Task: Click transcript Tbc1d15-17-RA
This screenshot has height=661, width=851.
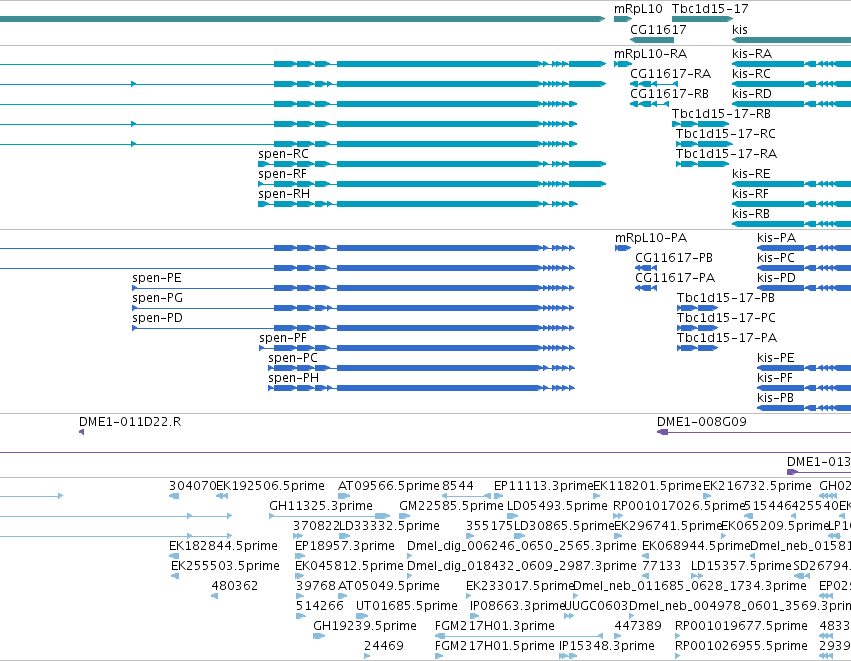Action: click(x=726, y=154)
